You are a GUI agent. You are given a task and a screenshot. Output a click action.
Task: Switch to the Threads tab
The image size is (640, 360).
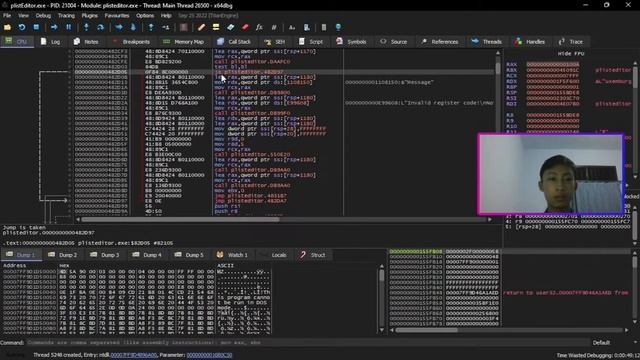[x=487, y=42]
